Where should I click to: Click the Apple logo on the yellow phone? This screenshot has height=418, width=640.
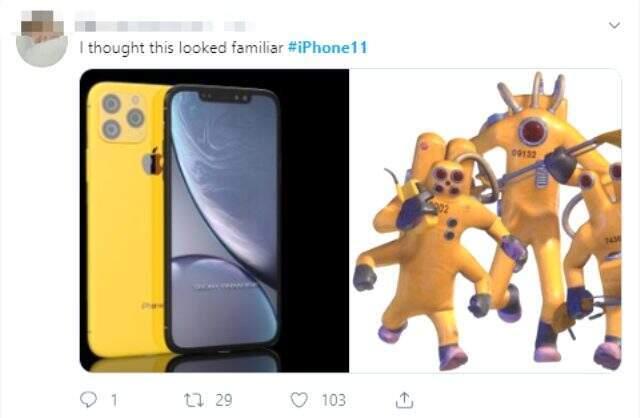point(153,161)
